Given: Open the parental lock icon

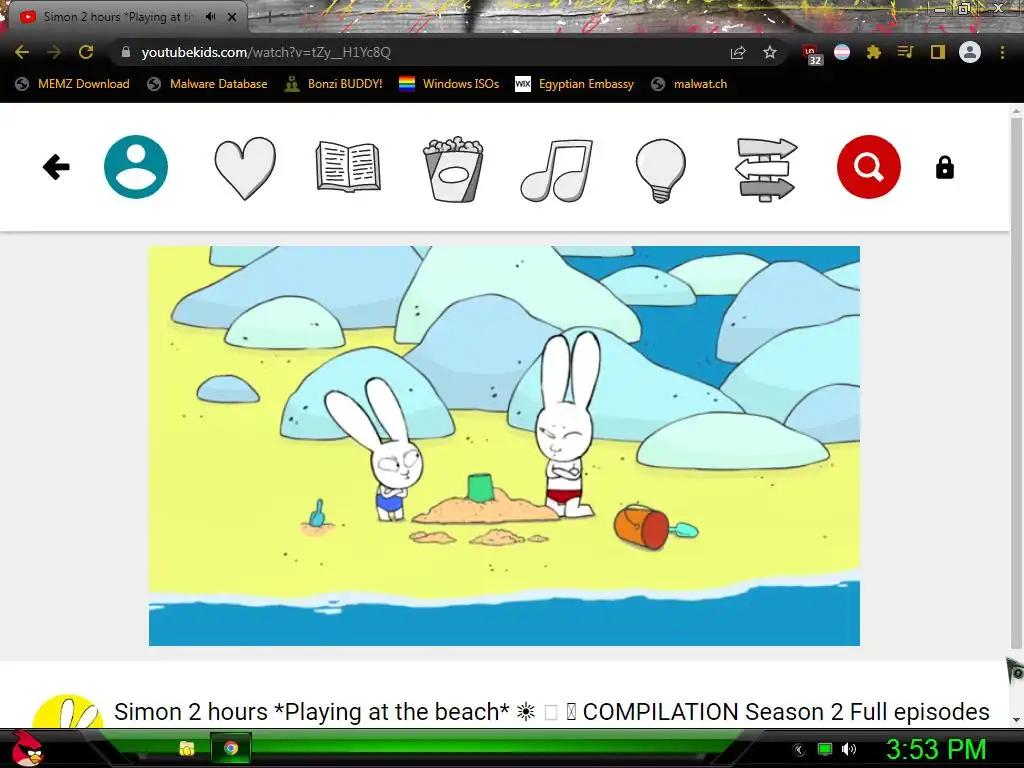Looking at the screenshot, I should click(x=944, y=168).
